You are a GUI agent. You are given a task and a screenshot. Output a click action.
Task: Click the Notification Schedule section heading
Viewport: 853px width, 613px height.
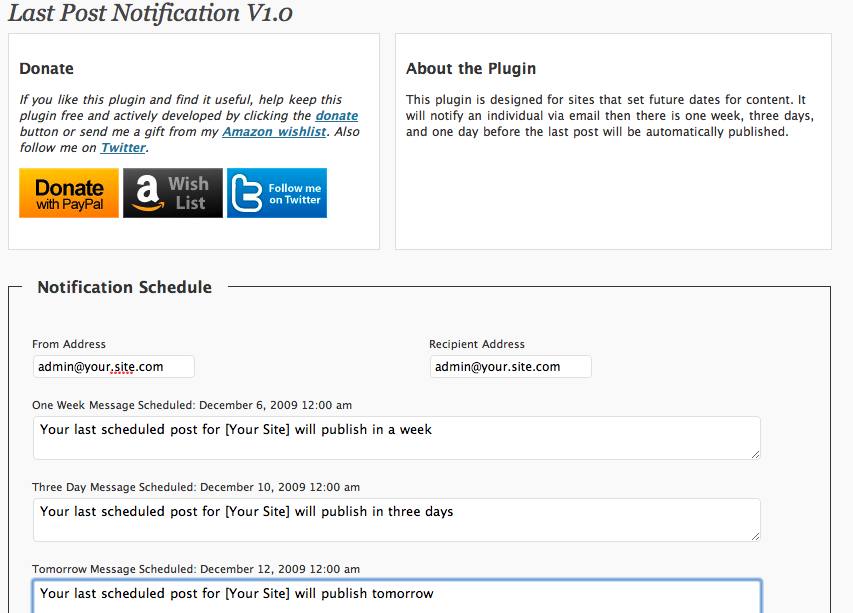tap(125, 287)
